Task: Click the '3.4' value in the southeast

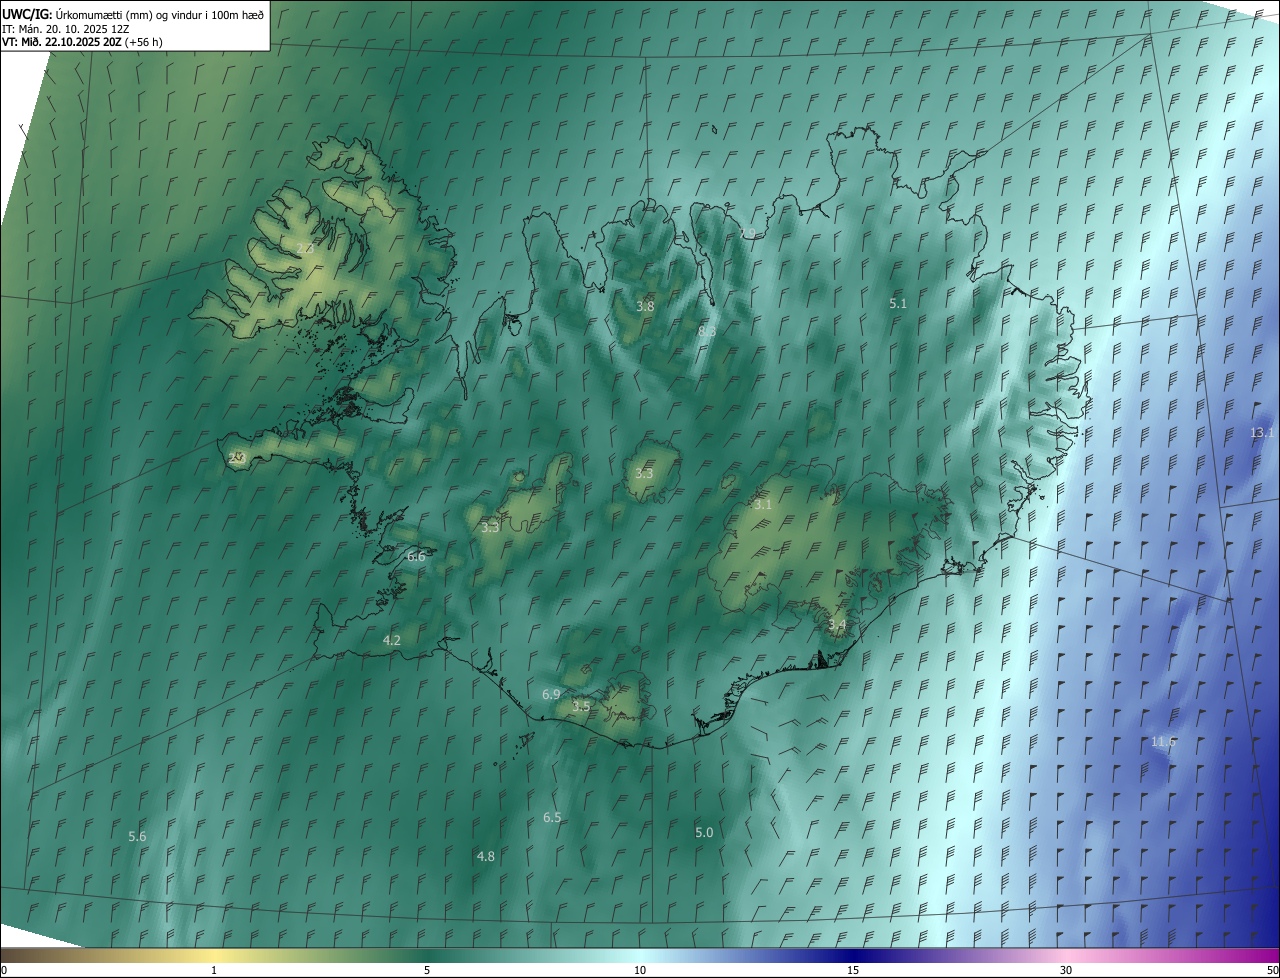Action: coord(837,625)
